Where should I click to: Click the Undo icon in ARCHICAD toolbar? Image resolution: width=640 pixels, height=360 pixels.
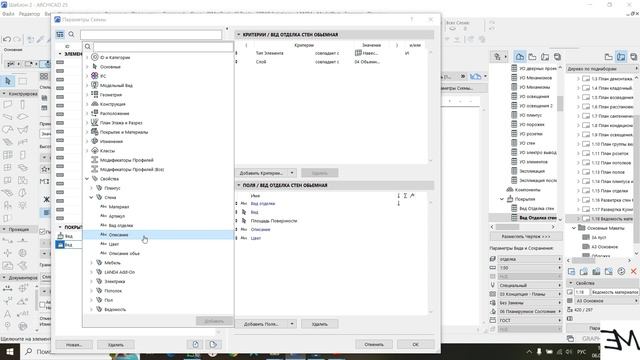click(7, 40)
